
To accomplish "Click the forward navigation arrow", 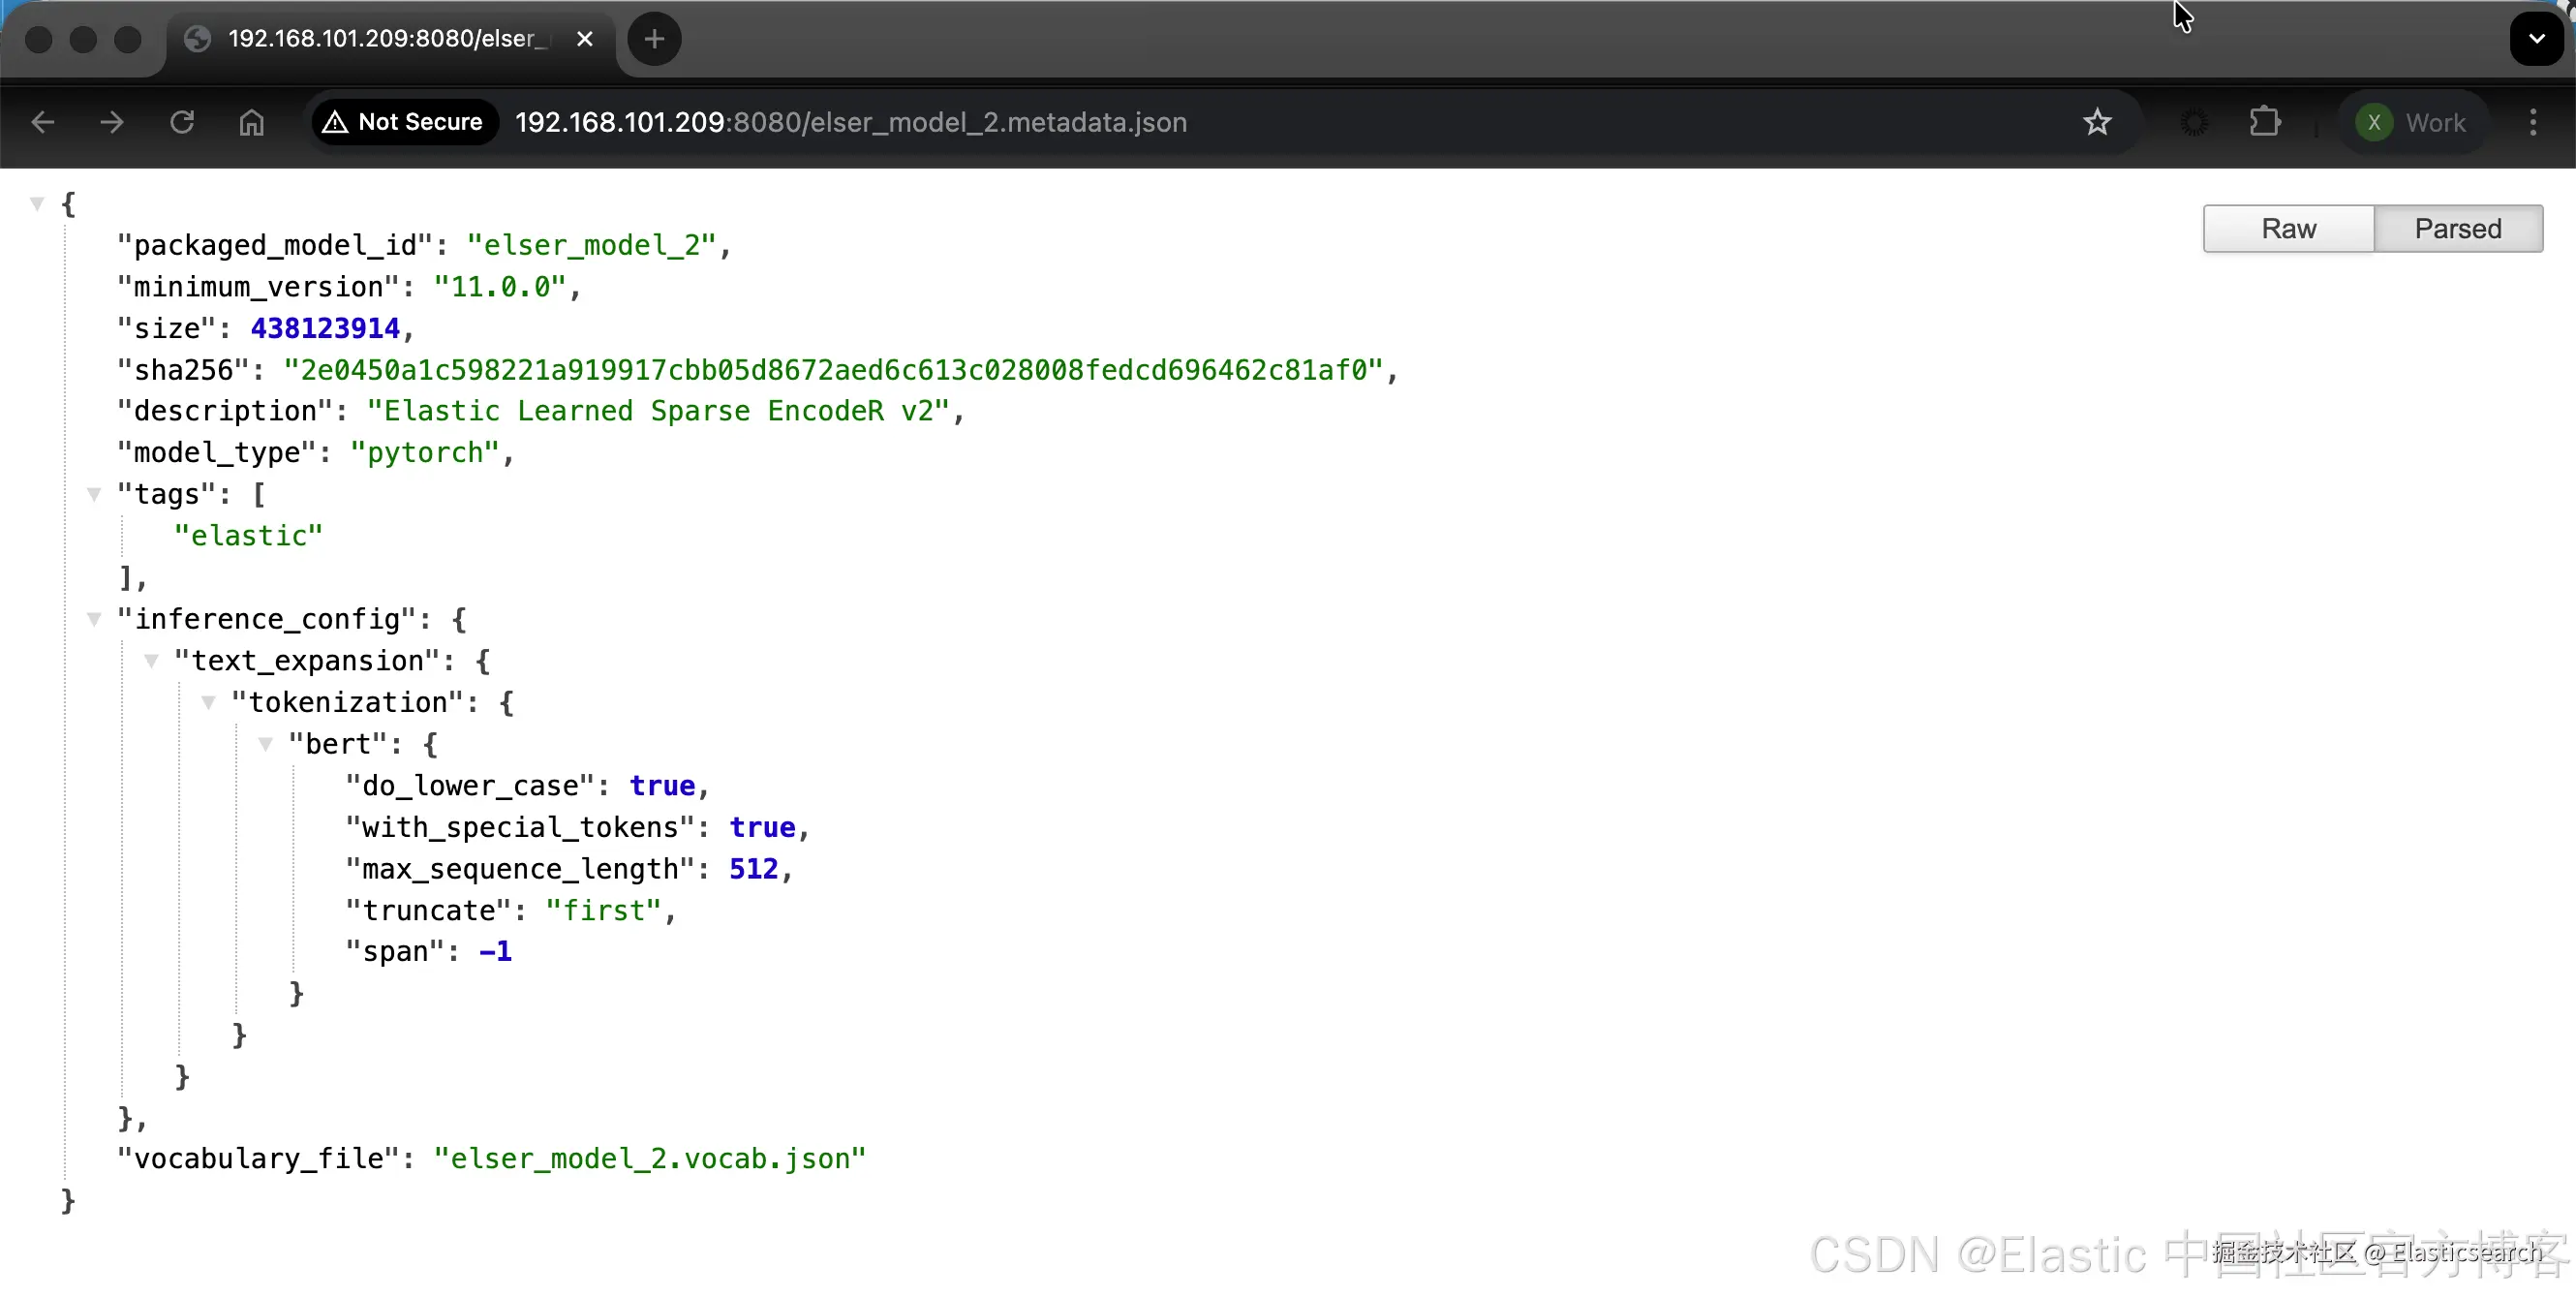I will point(112,122).
